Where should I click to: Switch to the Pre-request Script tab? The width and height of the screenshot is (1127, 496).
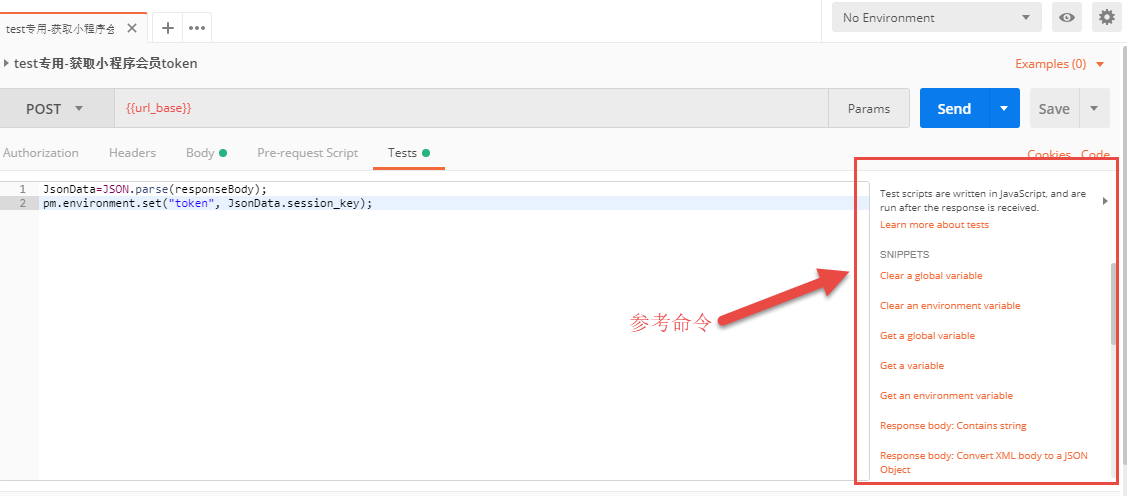[x=307, y=153]
